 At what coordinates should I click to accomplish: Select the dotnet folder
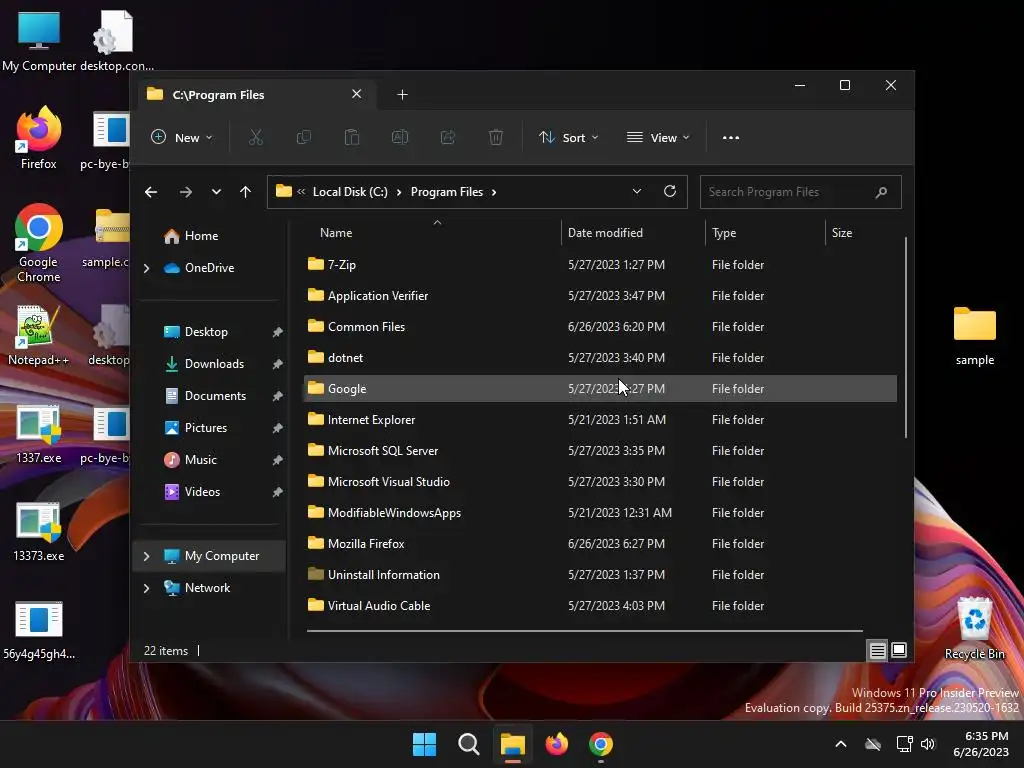(x=600, y=358)
